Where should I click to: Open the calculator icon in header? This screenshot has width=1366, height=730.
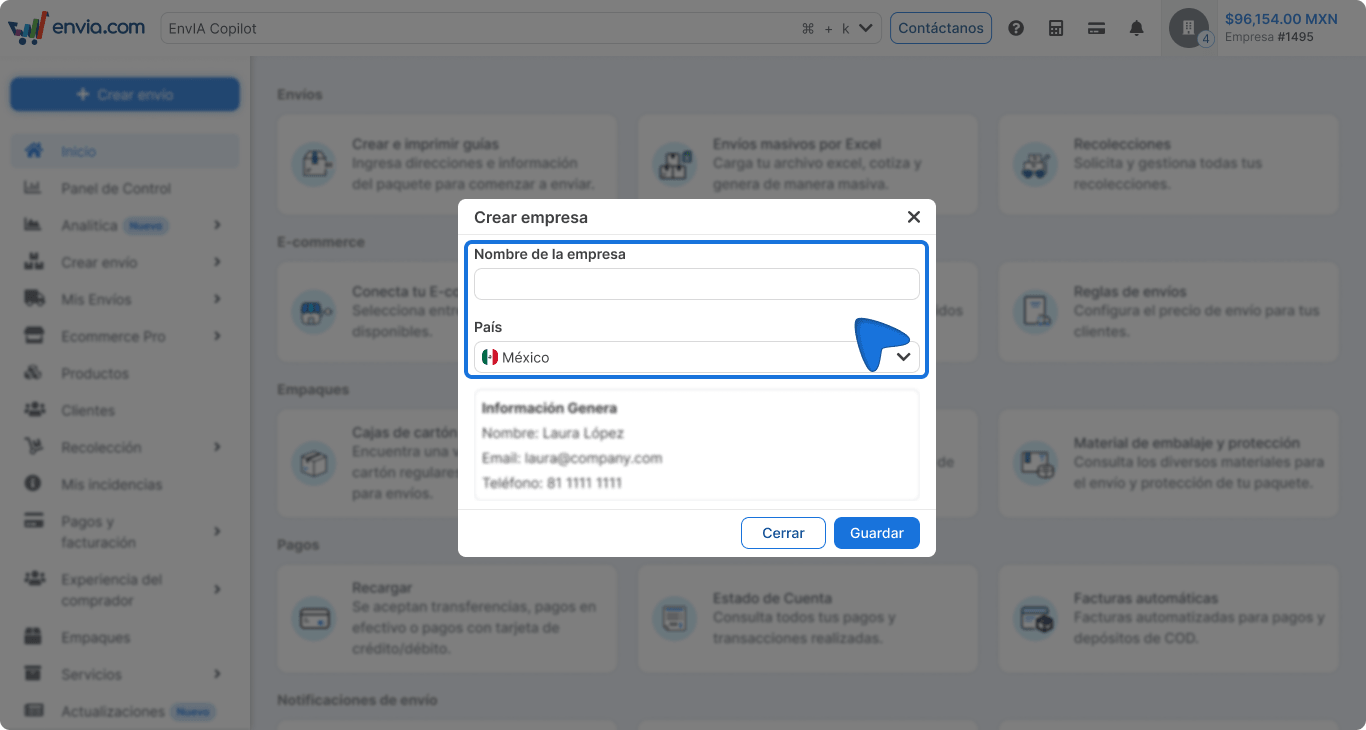[x=1056, y=28]
